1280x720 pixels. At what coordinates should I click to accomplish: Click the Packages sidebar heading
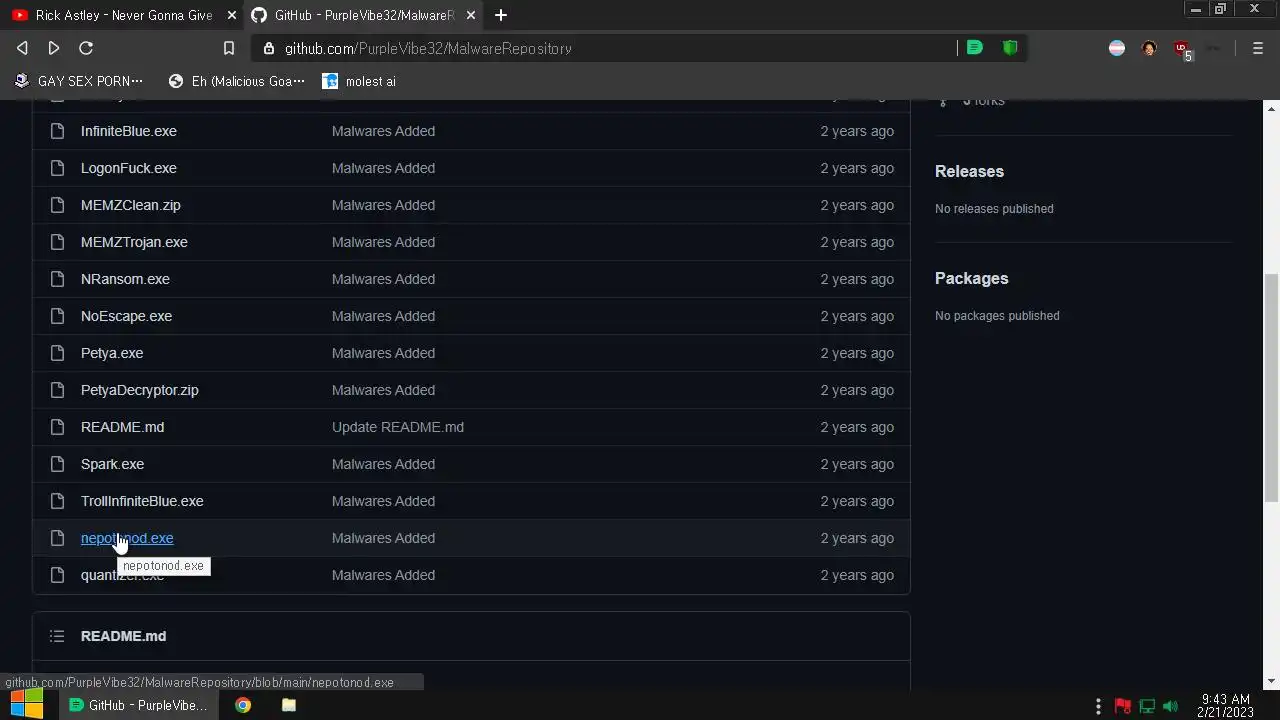(x=971, y=278)
